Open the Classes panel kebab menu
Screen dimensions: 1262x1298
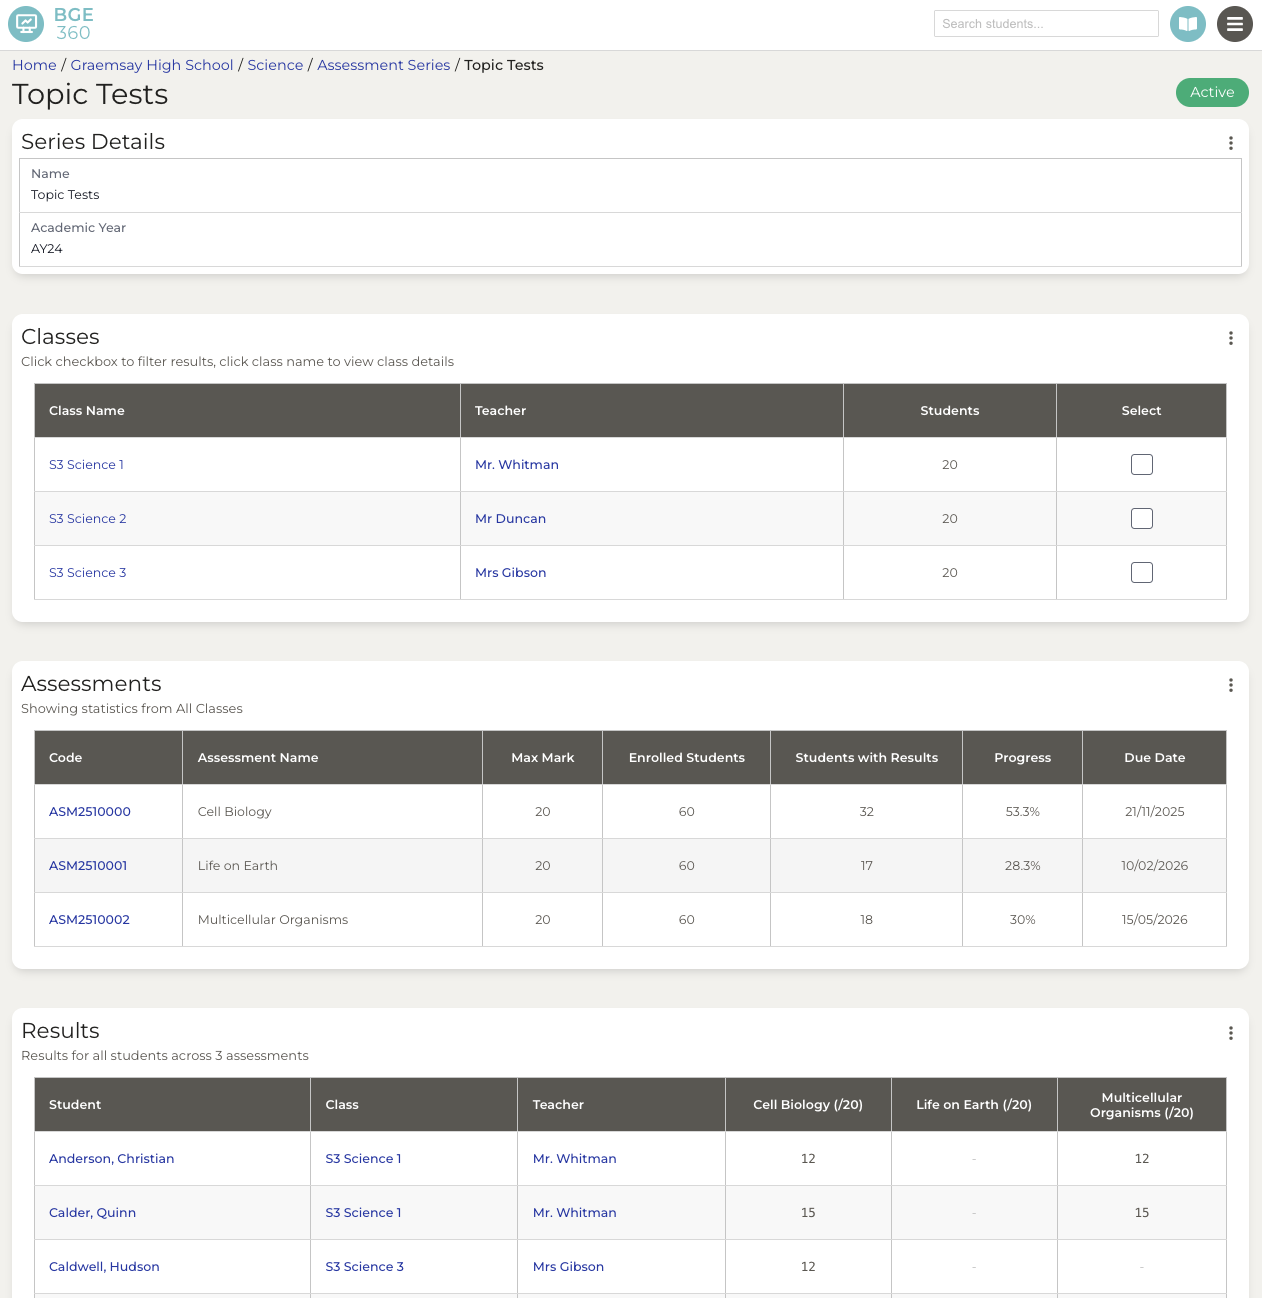pos(1231,338)
